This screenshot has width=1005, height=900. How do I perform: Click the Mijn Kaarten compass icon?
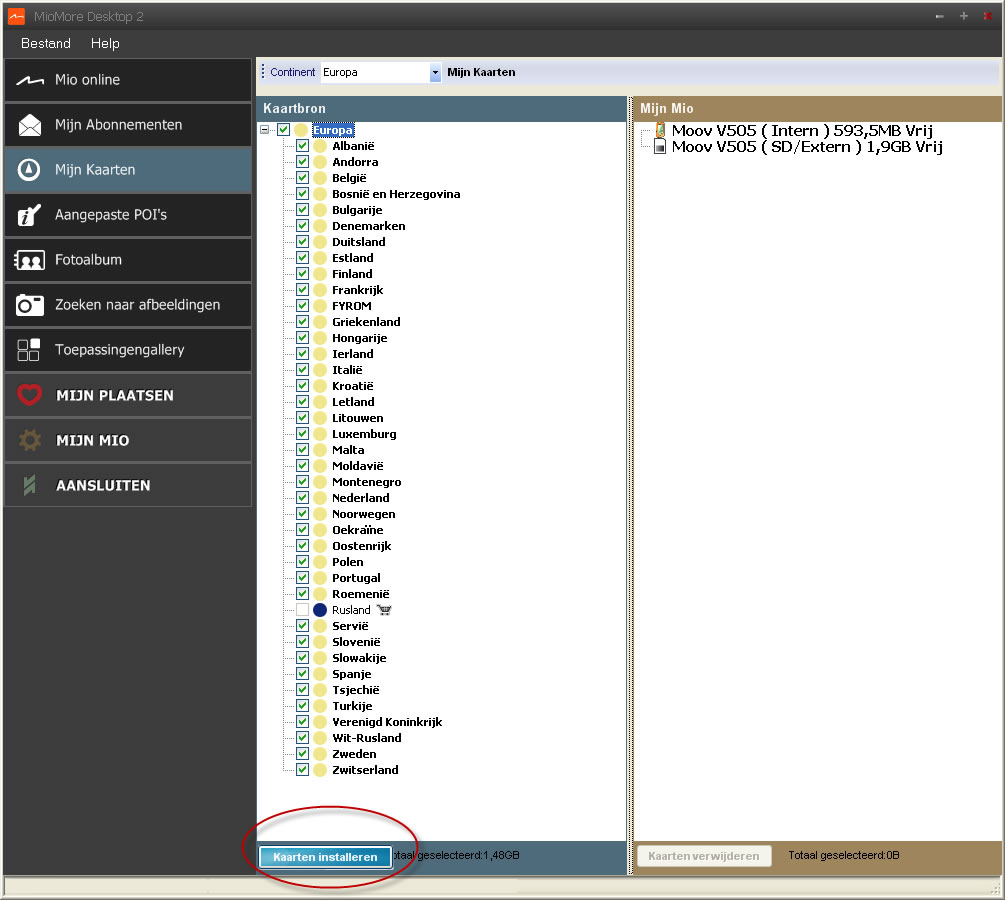29,170
